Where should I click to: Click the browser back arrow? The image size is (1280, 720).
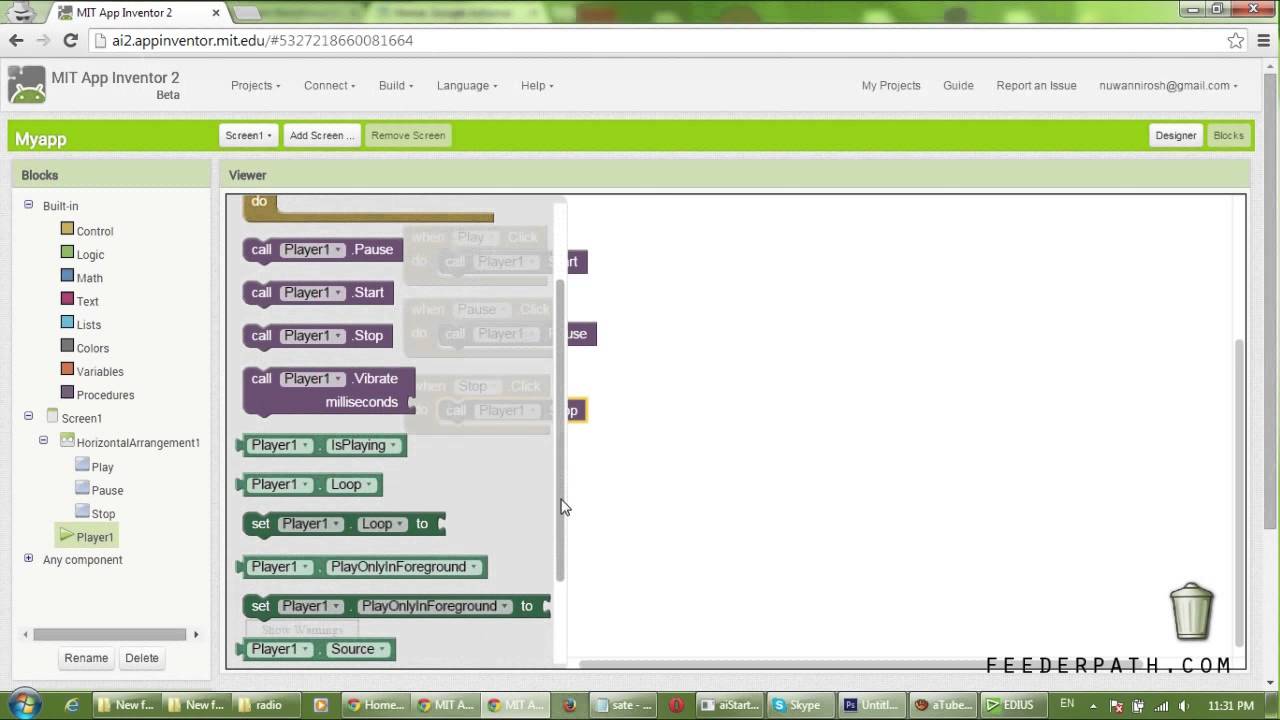click(16, 40)
